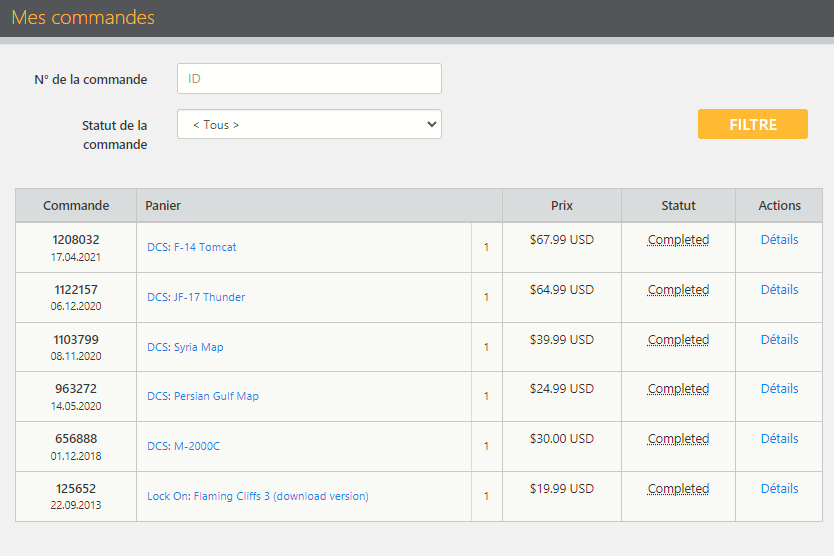The height and width of the screenshot is (556, 834).
Task: Click Completed status of Flaming Cliffs order
Action: (678, 489)
